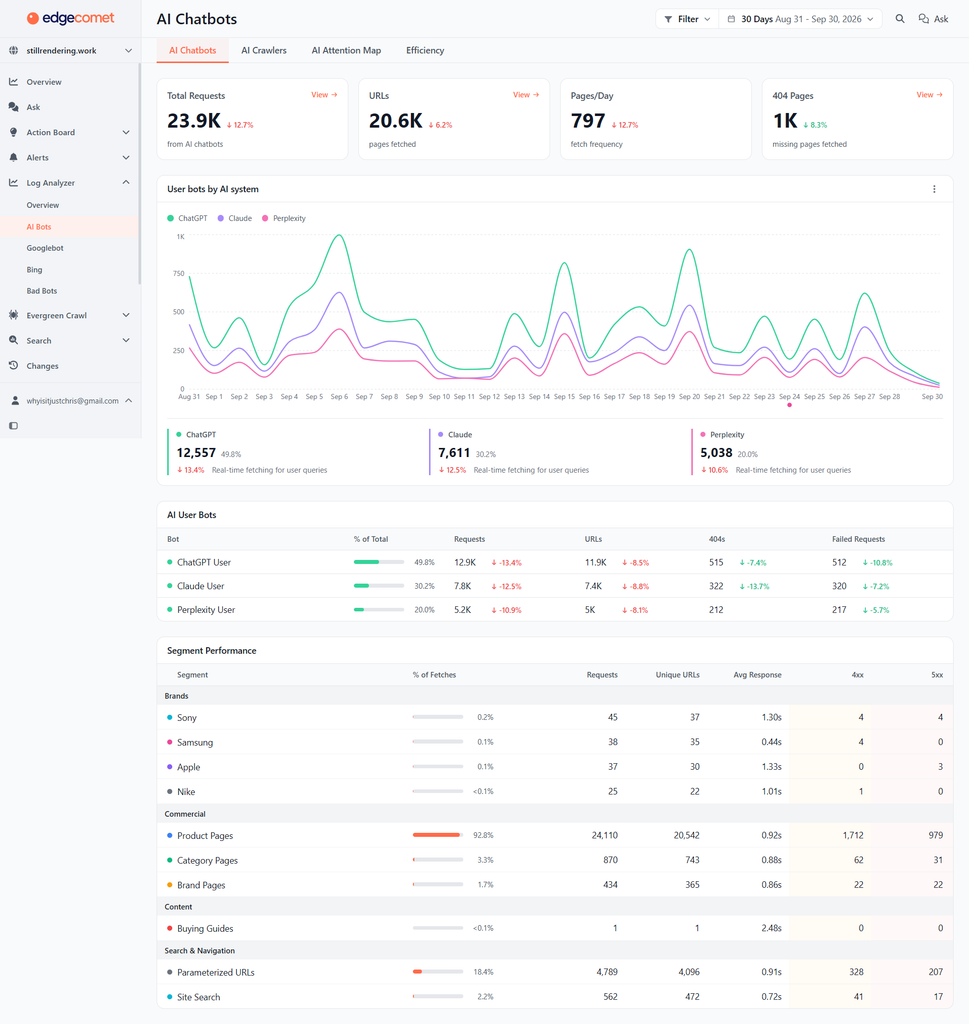Open the search magnifier in header
This screenshot has width=969, height=1024.
tap(900, 19)
